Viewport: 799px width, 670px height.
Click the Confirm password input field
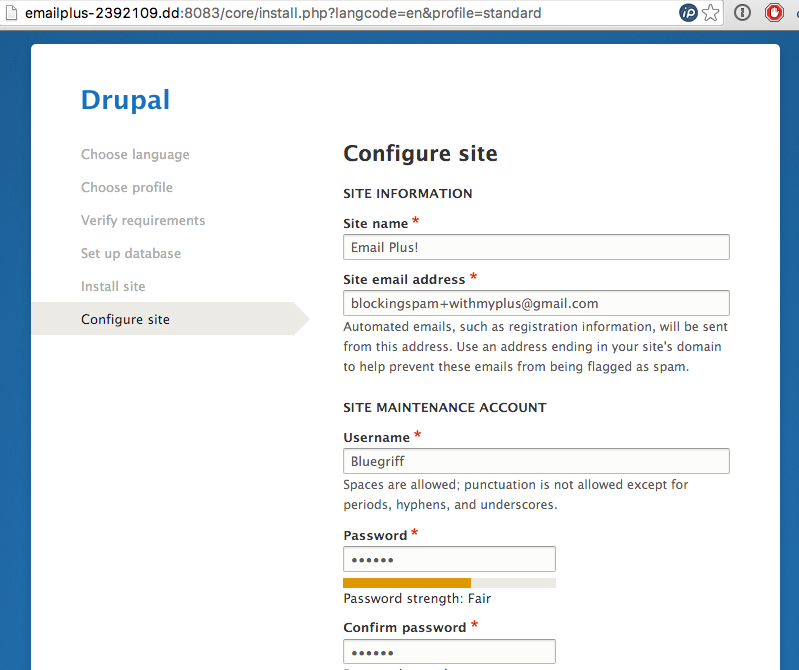(x=449, y=652)
